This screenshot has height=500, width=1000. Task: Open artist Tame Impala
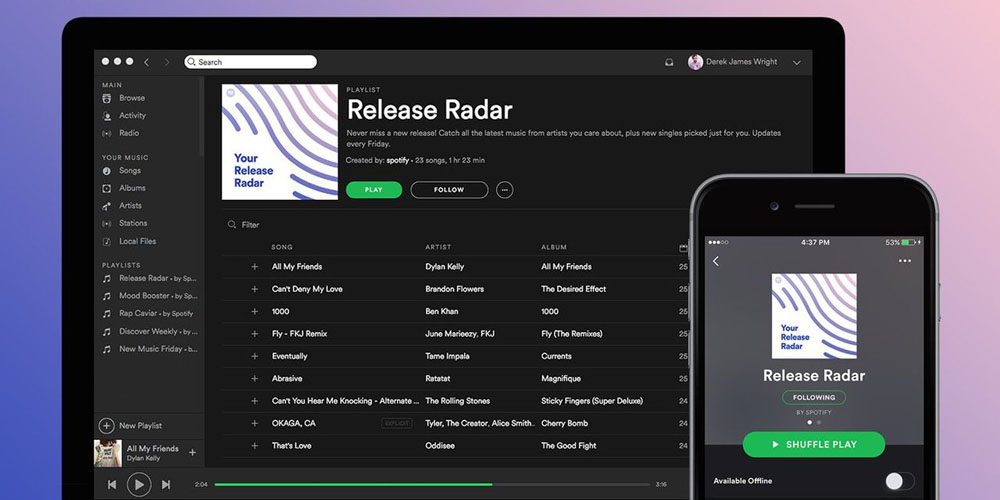tap(447, 356)
